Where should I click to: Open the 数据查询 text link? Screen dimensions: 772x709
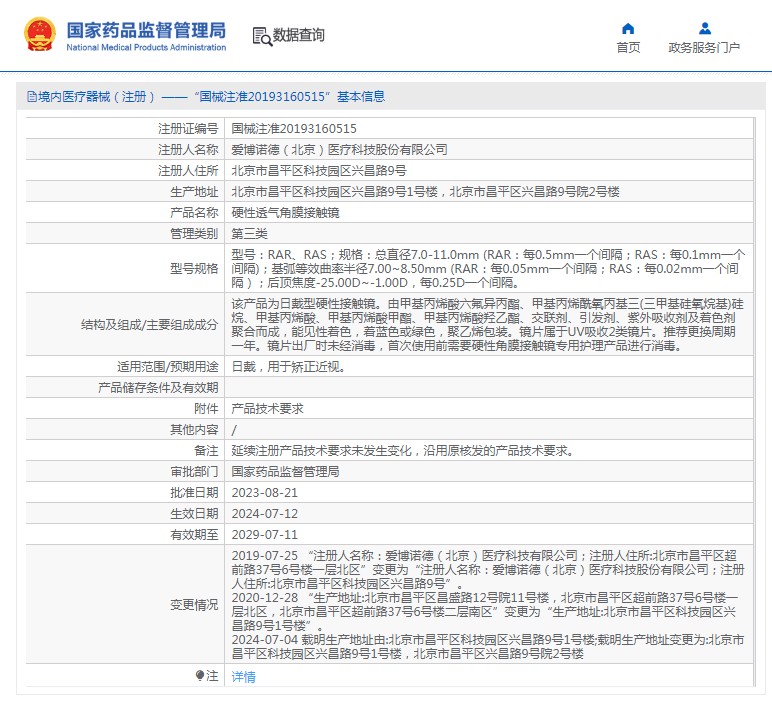(300, 36)
